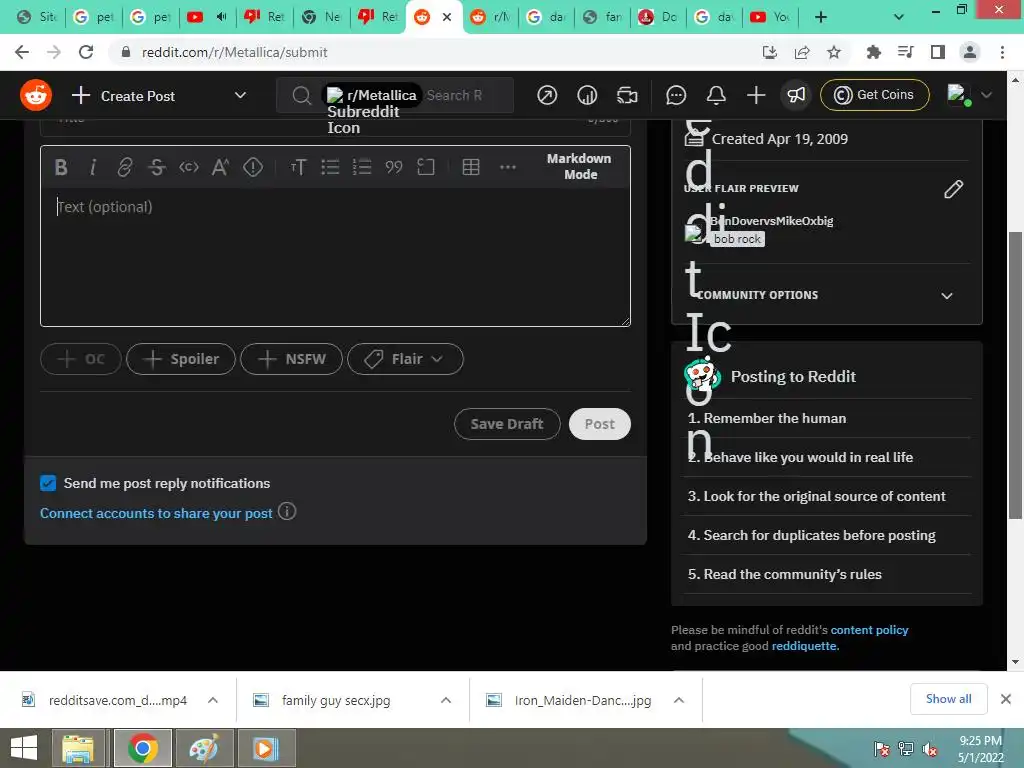The height and width of the screenshot is (768, 1024).
Task: Insert a quote block
Action: click(394, 167)
